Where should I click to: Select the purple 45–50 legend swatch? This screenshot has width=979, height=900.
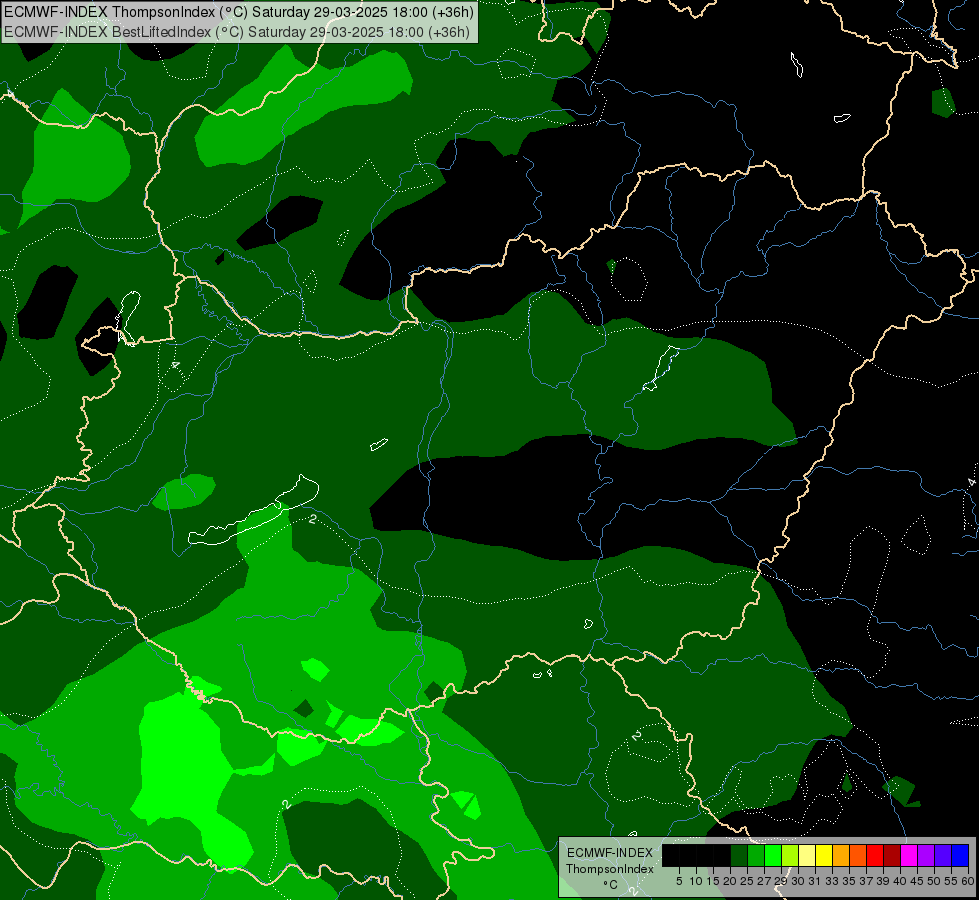tap(926, 855)
